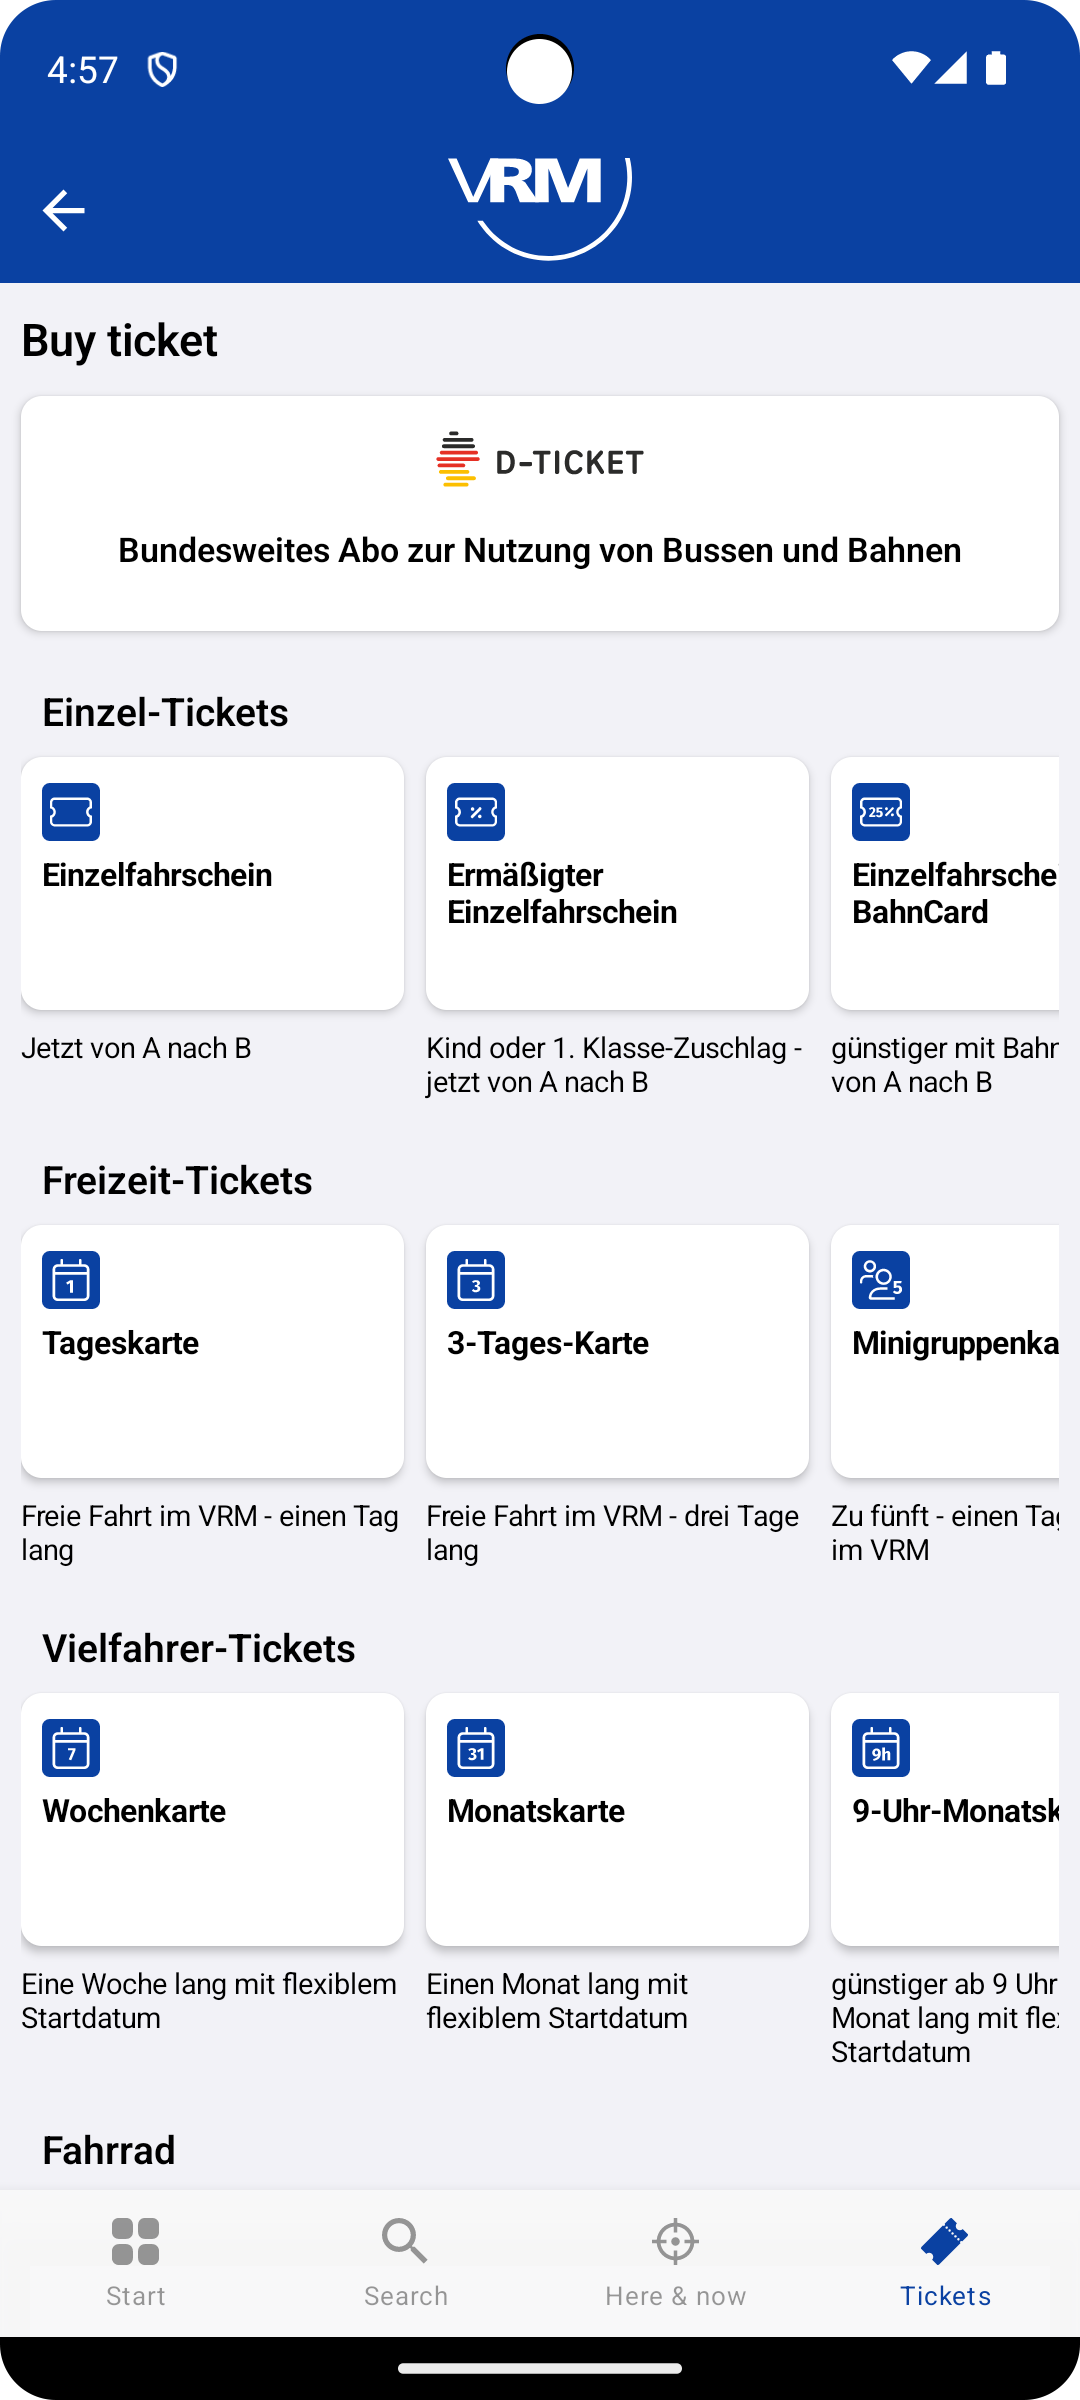Tap the VRM logo
This screenshot has width=1080, height=2400.
coord(540,205)
